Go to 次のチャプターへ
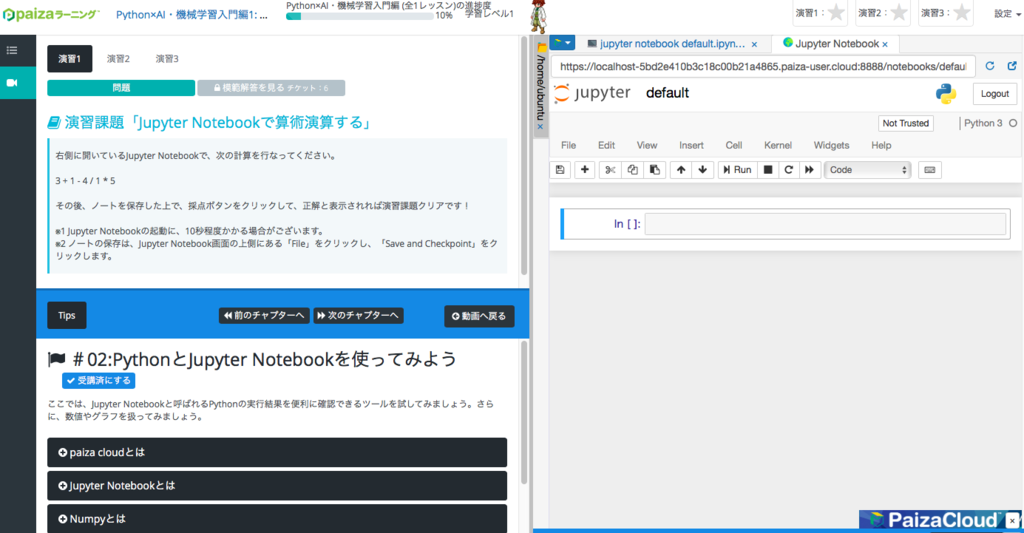Screen dimensions: 1024x533 point(358,315)
